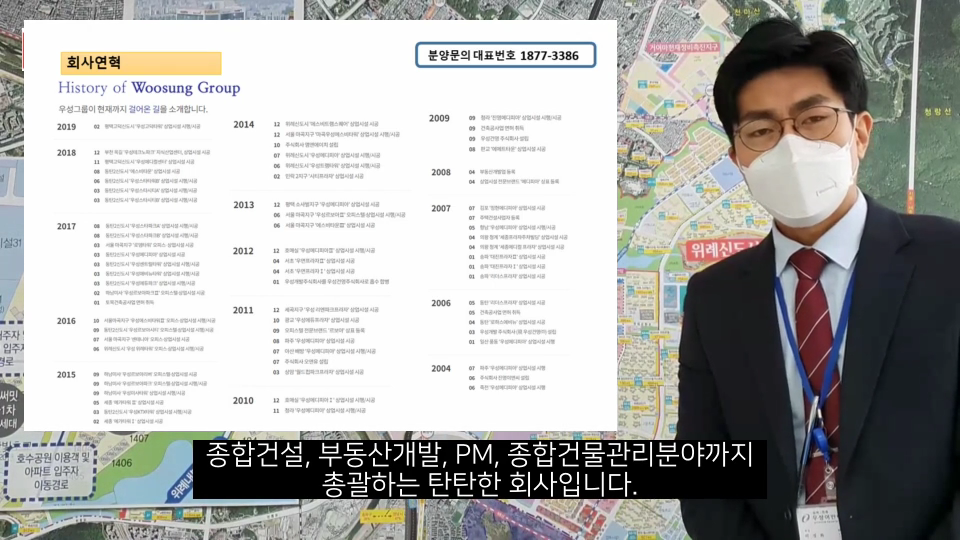Click the subtitle line starting with 종합건설, 부동산개발

[479, 455]
